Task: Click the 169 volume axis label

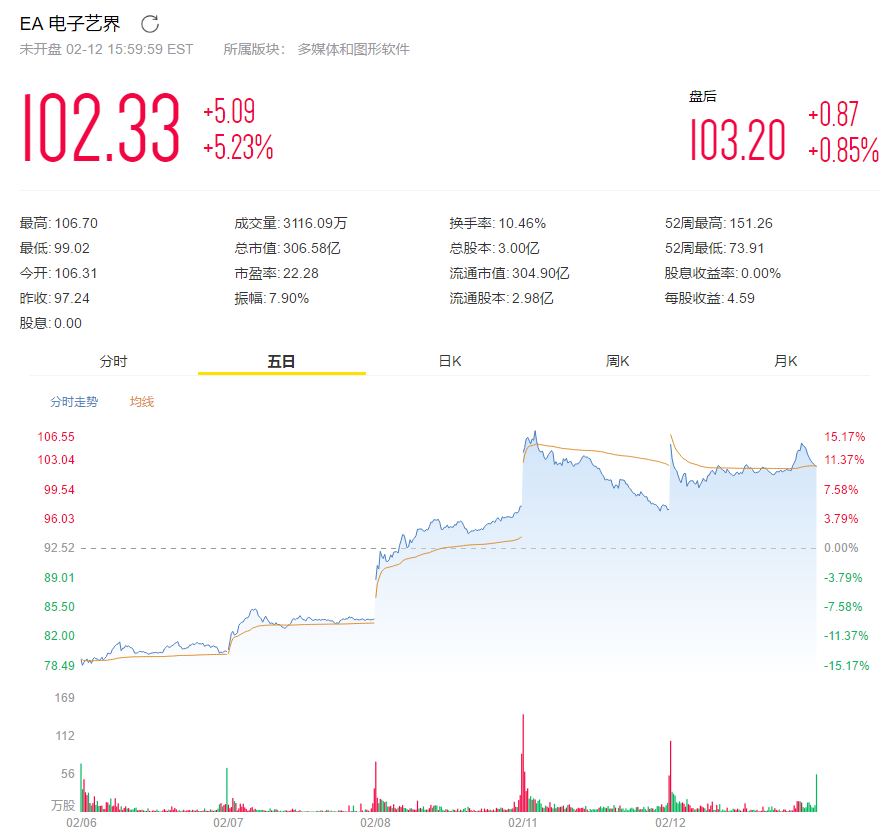Action: click(x=64, y=698)
